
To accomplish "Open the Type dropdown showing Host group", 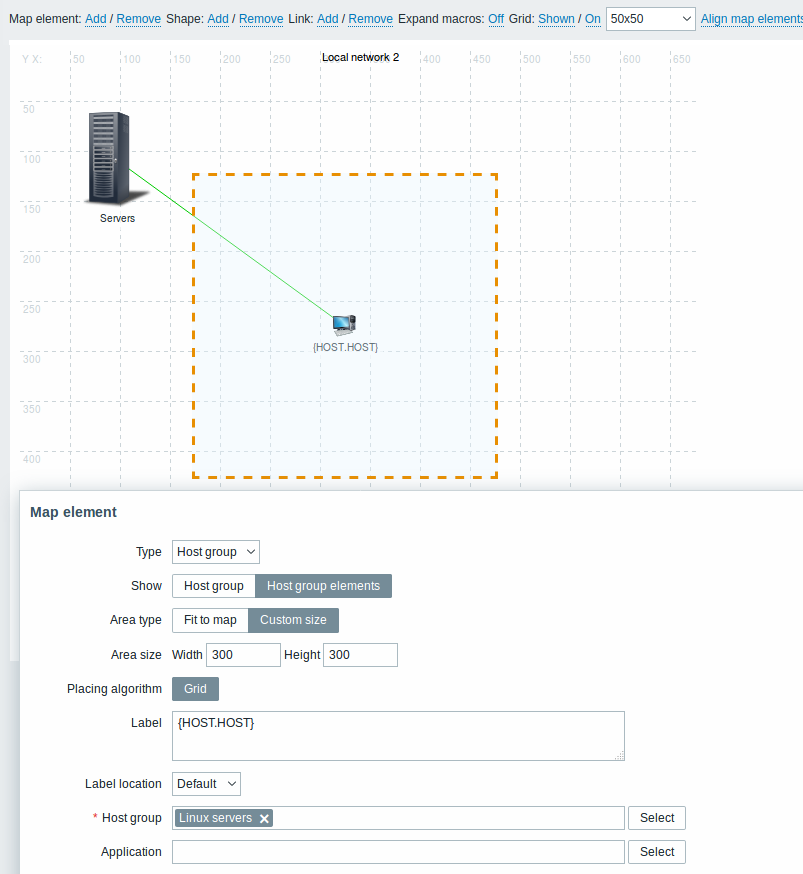I will click(x=216, y=552).
